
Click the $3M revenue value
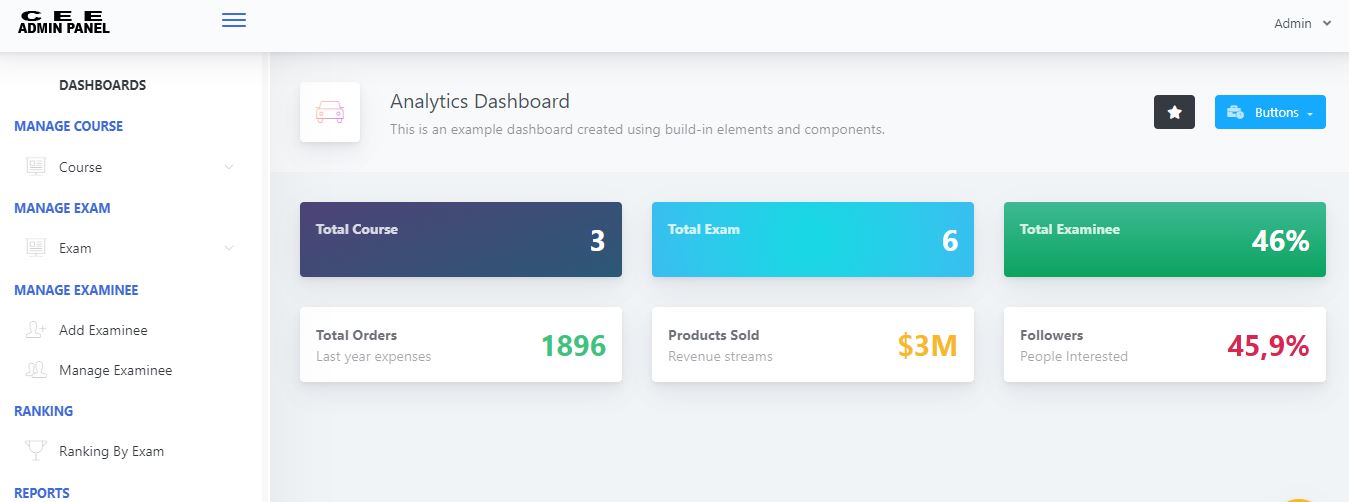(927, 346)
